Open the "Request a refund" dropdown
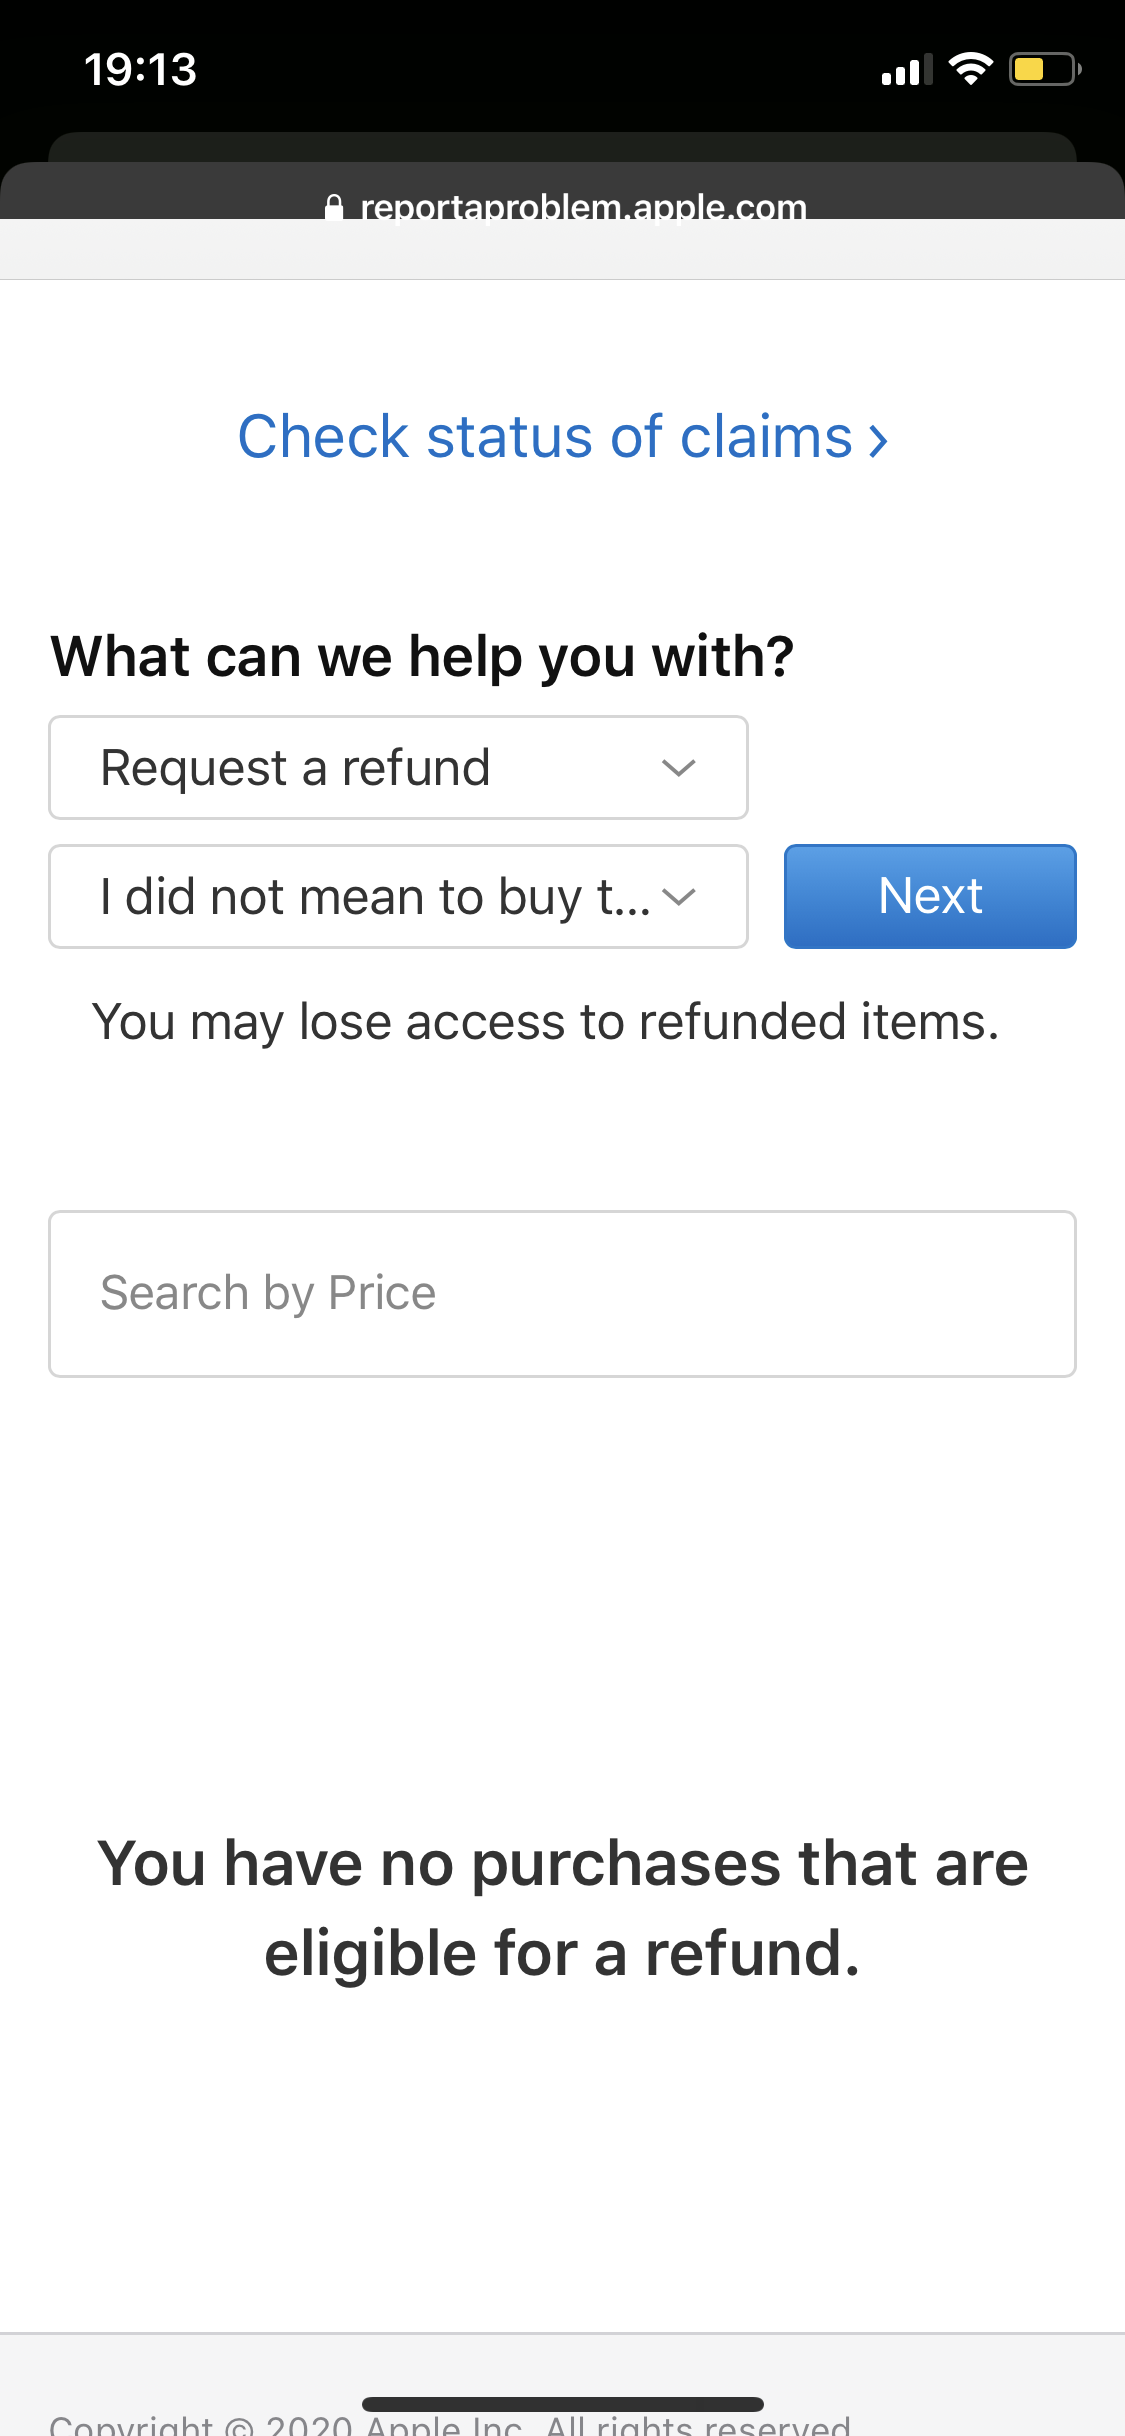This screenshot has width=1125, height=2436. [x=398, y=768]
